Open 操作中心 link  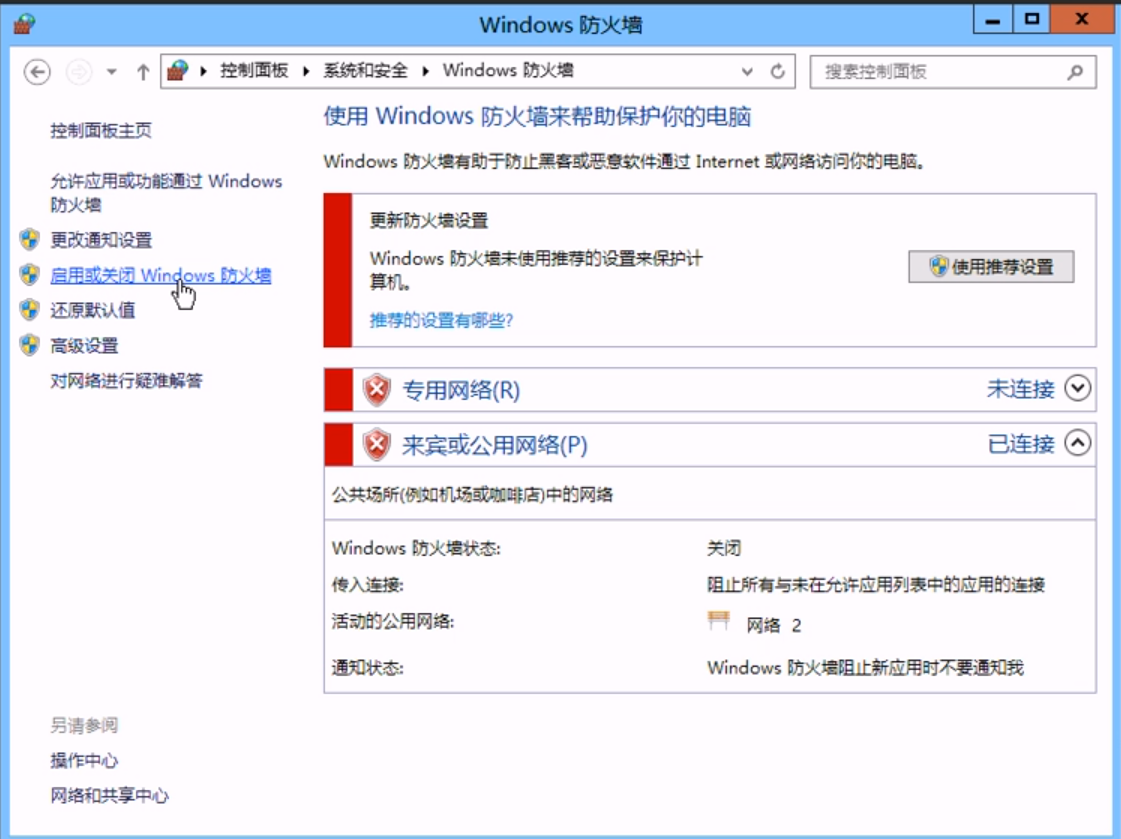pyautogui.click(x=84, y=760)
